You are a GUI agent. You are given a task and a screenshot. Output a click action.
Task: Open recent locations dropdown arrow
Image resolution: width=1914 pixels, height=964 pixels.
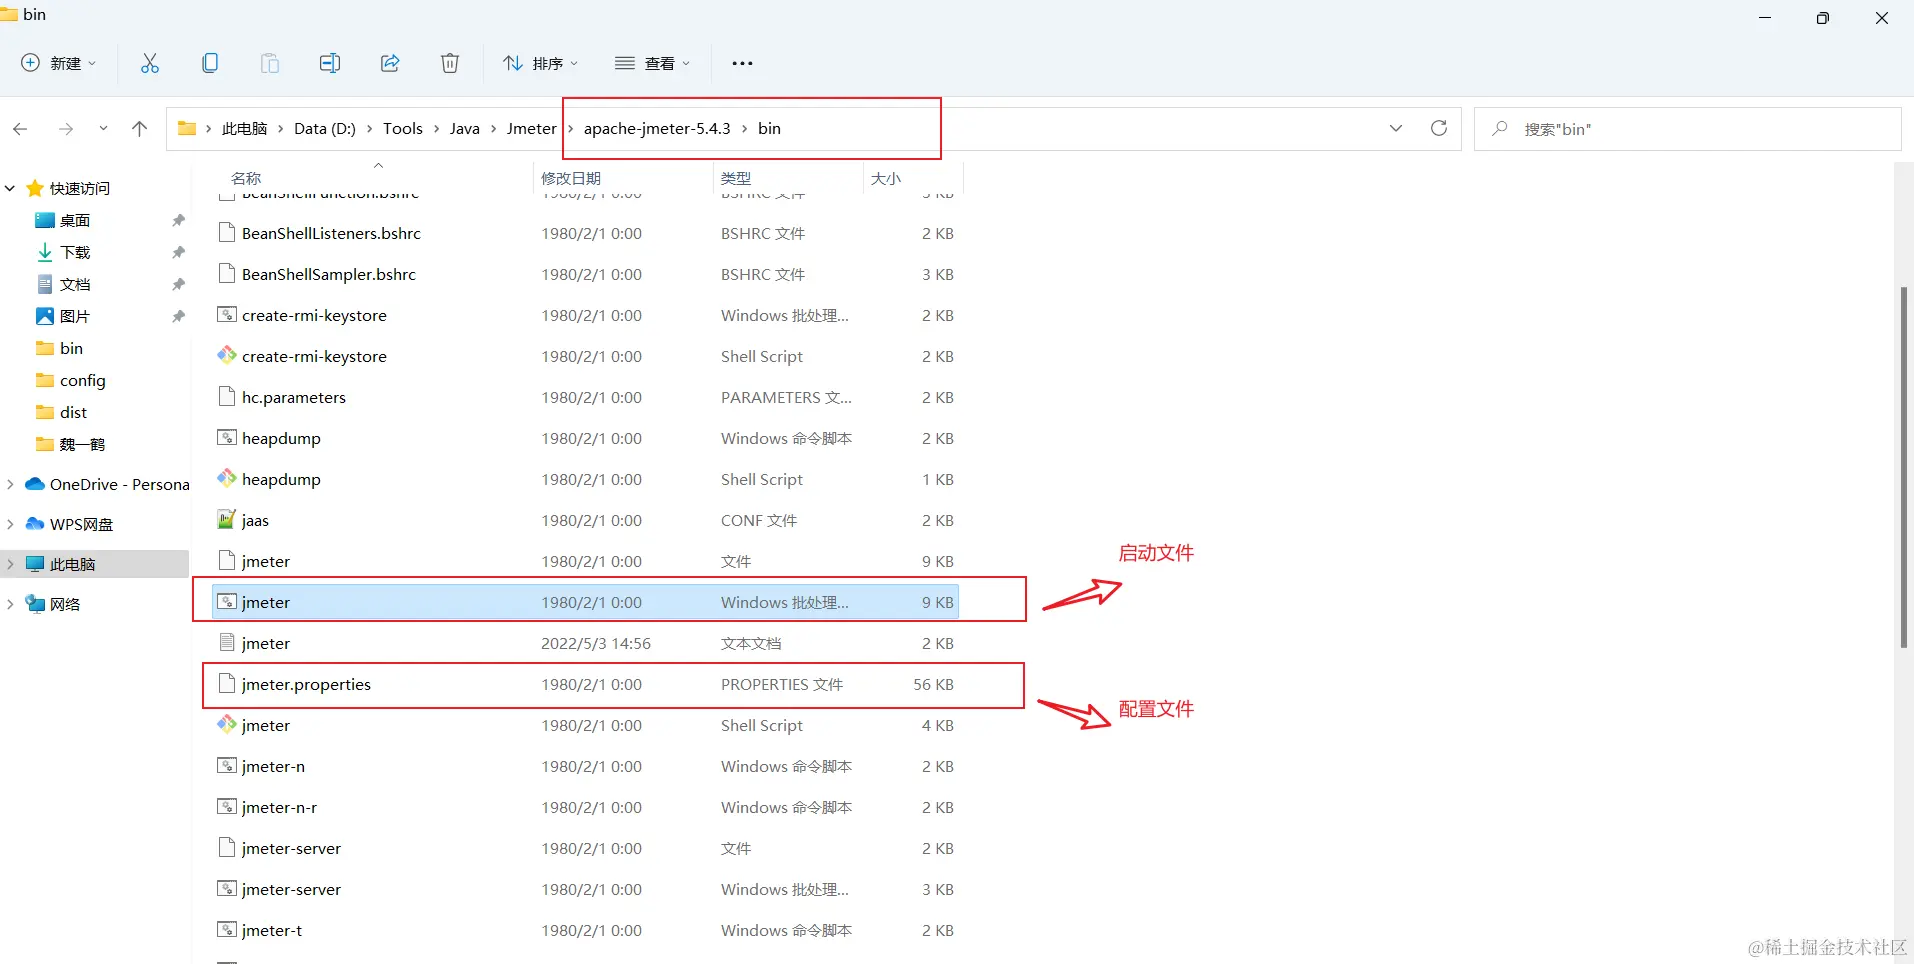pos(103,129)
